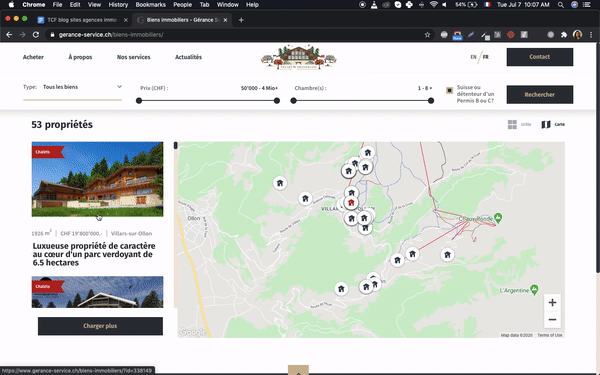
Task: Open the second chalet listing thumbnail
Action: coord(97,292)
